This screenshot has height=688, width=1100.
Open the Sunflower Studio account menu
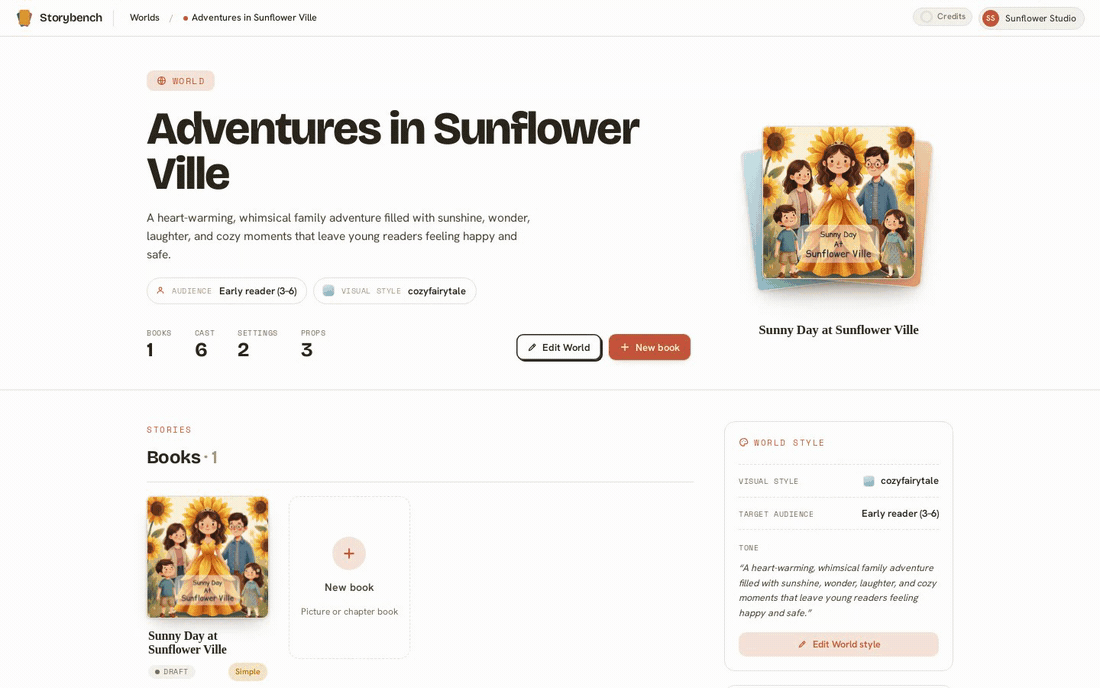[x=1031, y=18]
